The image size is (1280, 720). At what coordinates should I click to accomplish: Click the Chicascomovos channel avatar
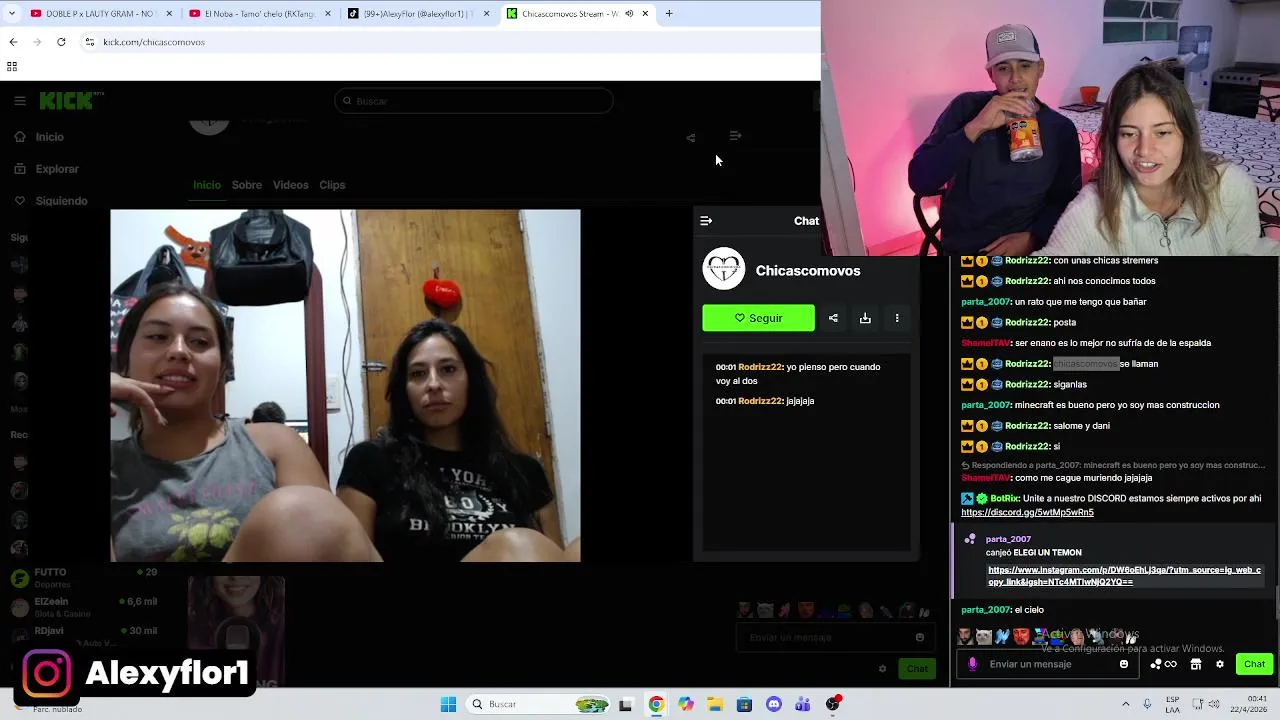tap(724, 269)
